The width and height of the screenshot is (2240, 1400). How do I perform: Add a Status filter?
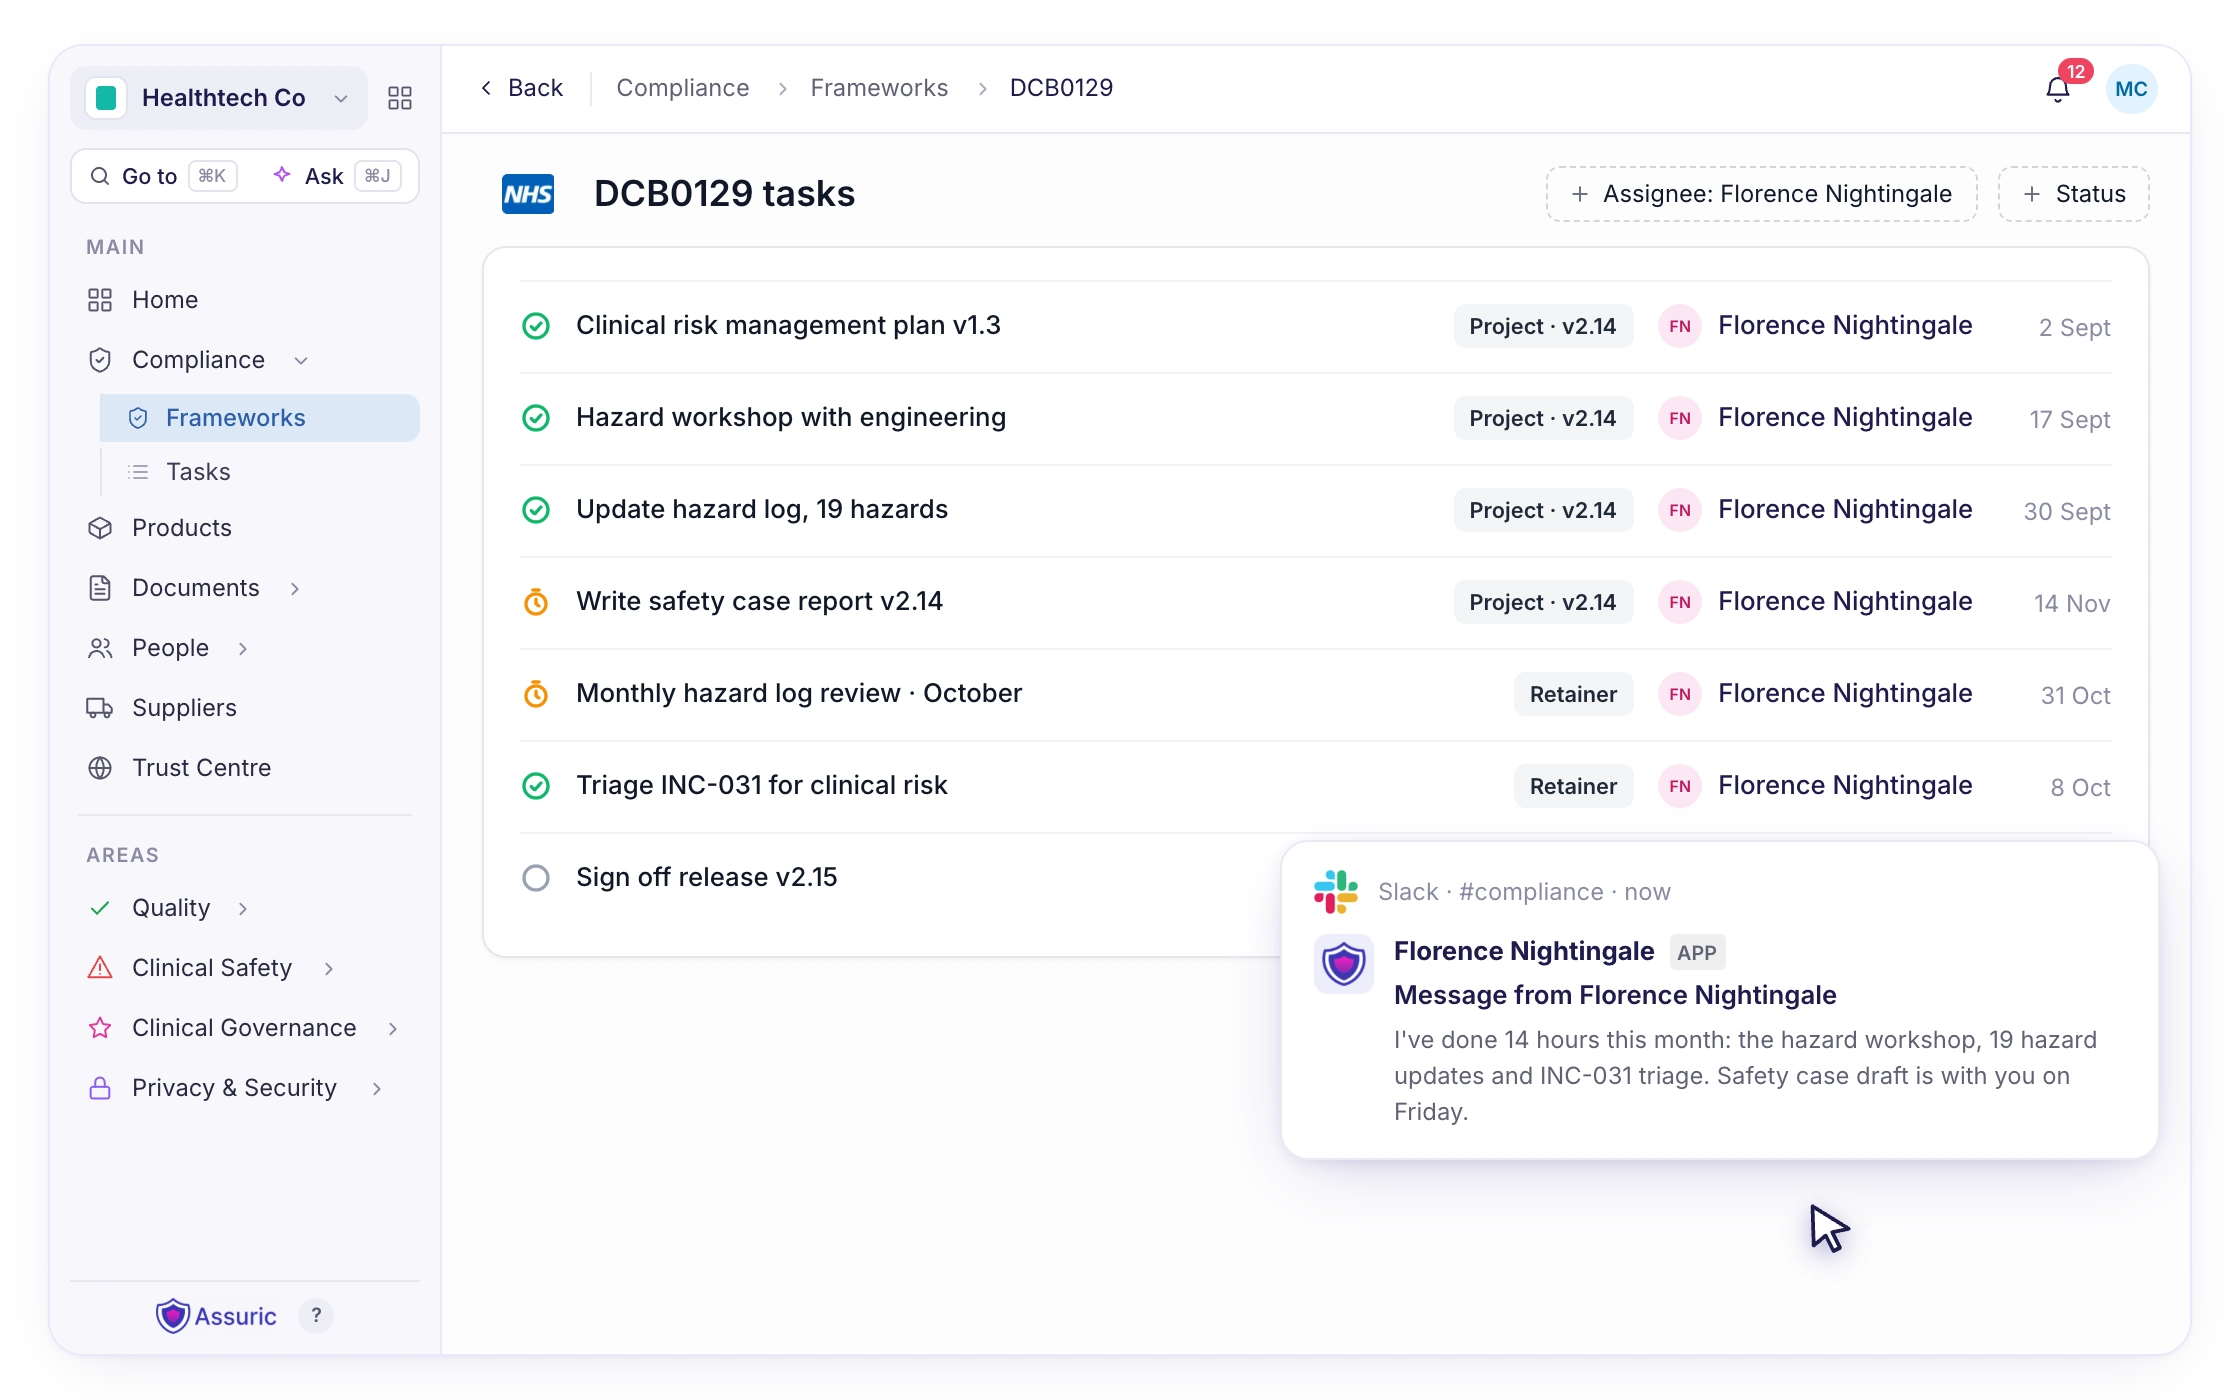pos(2073,194)
